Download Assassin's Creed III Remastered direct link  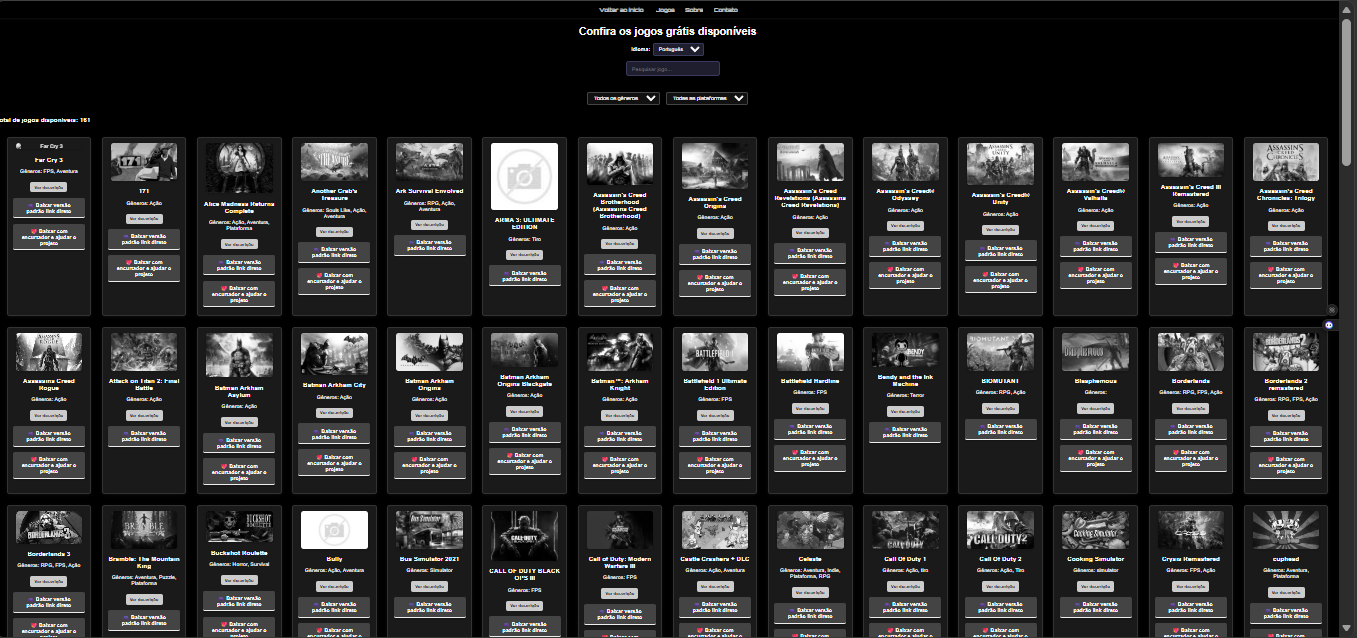(x=1191, y=243)
